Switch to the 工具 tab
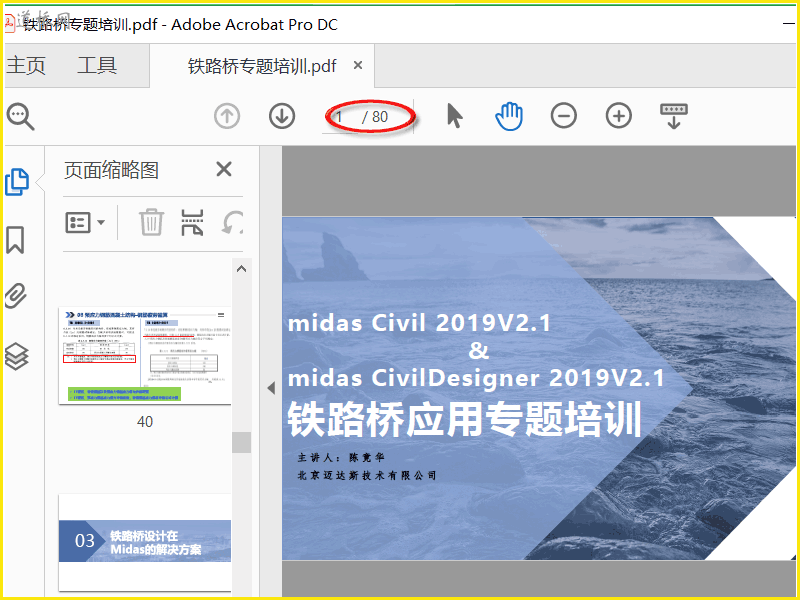800x600 pixels. pos(97,65)
